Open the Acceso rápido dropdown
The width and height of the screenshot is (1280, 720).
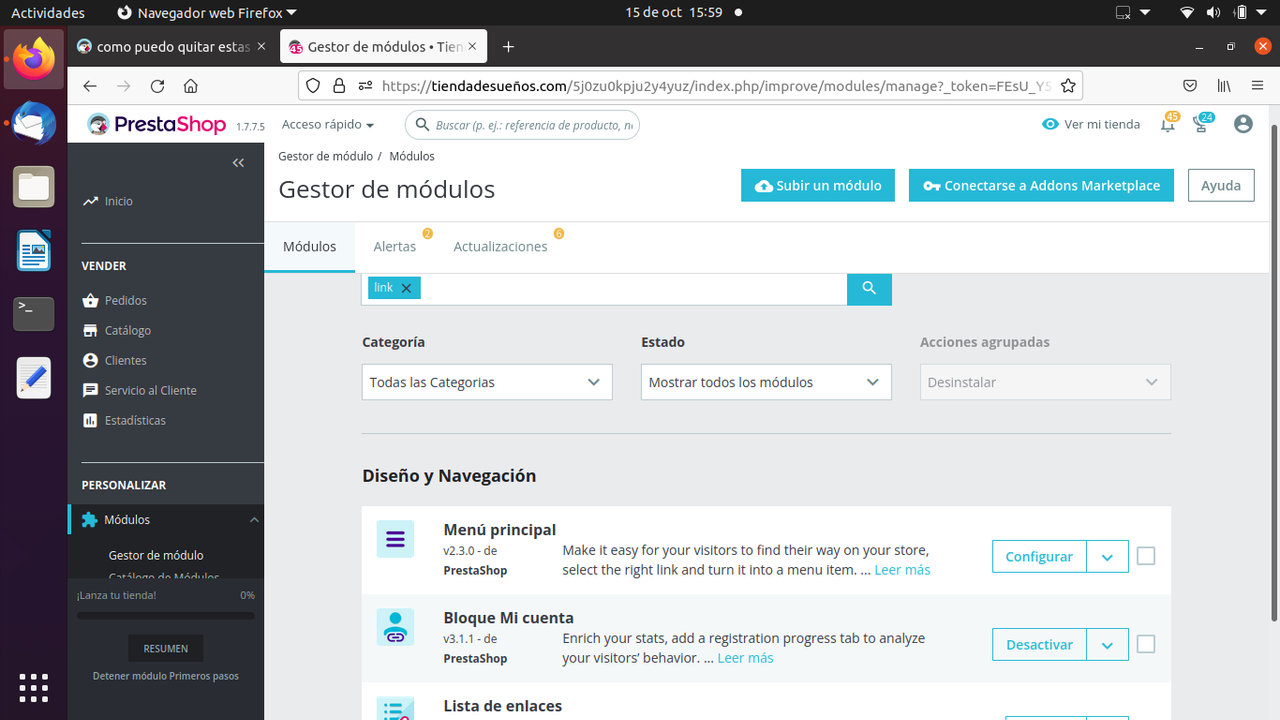point(328,125)
